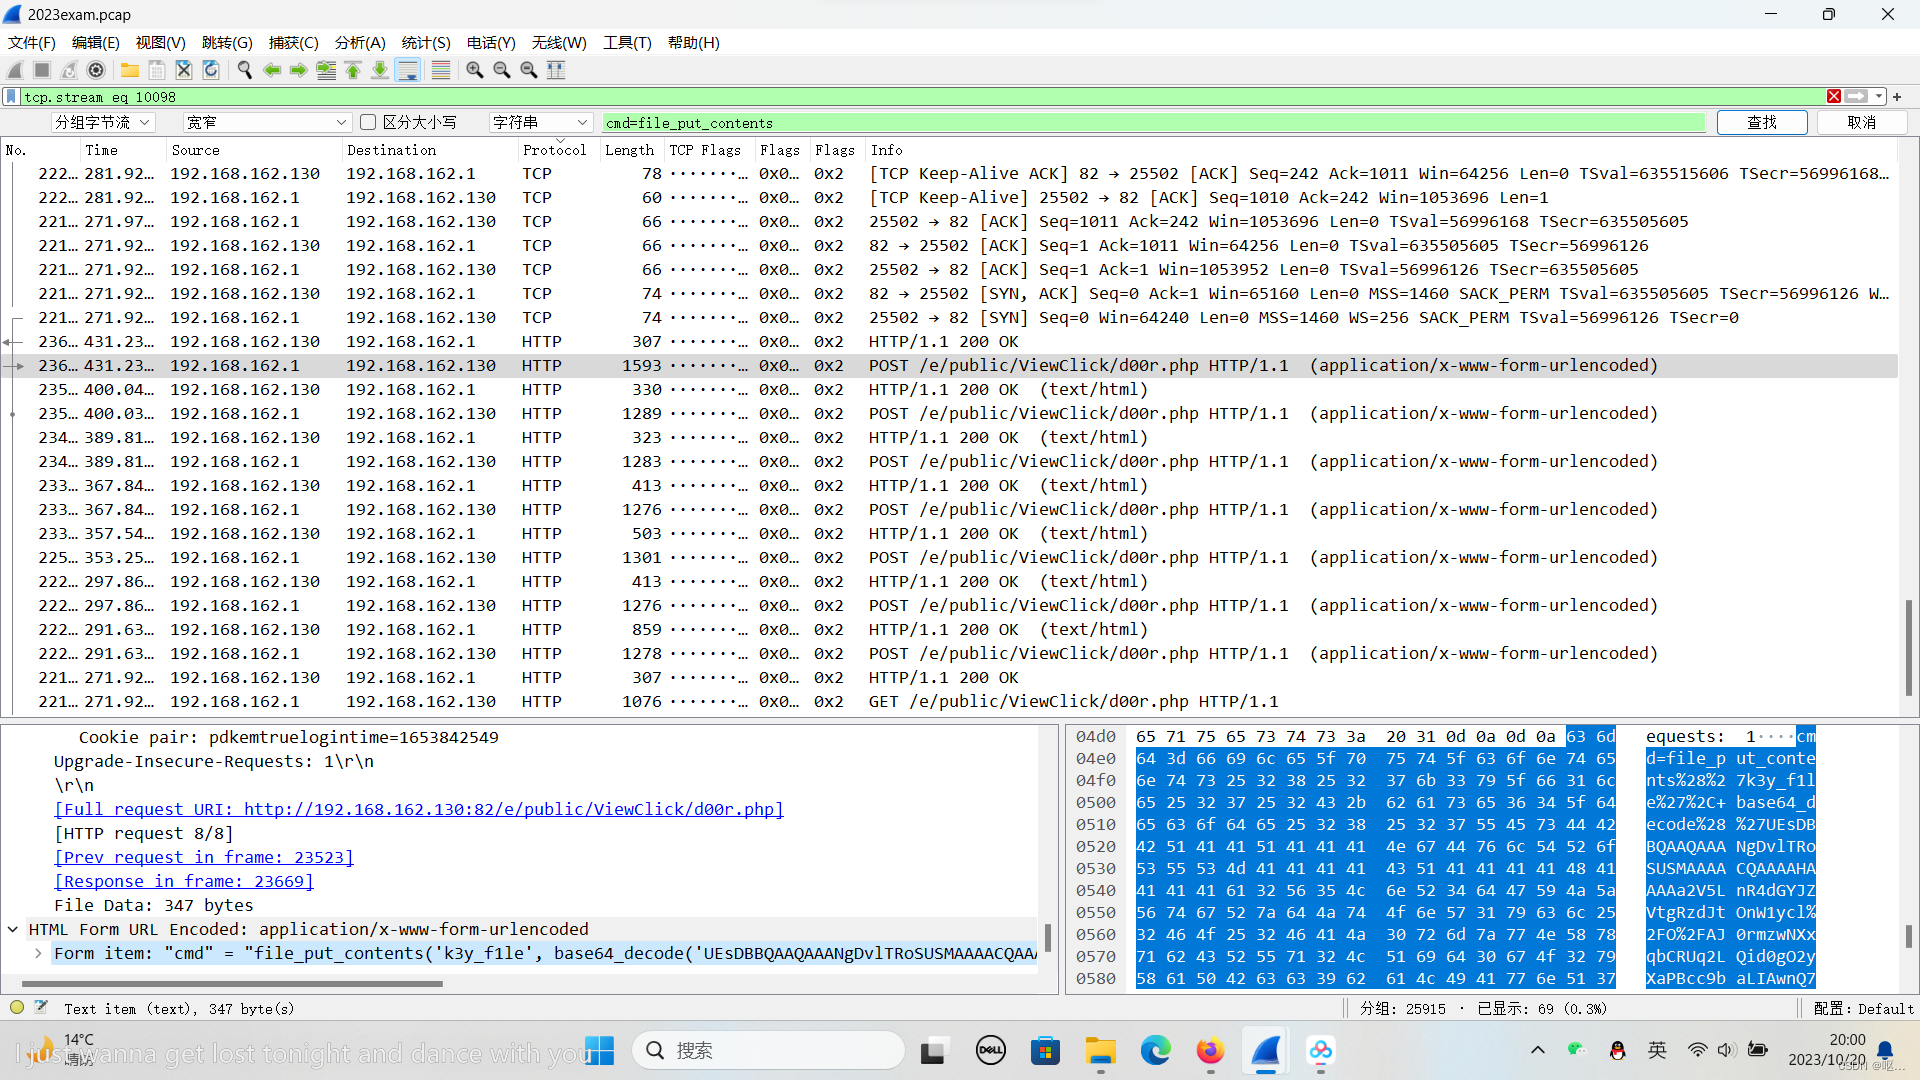
Task: Collapse the HTML Form URL Encoded tree
Action: [x=13, y=929]
